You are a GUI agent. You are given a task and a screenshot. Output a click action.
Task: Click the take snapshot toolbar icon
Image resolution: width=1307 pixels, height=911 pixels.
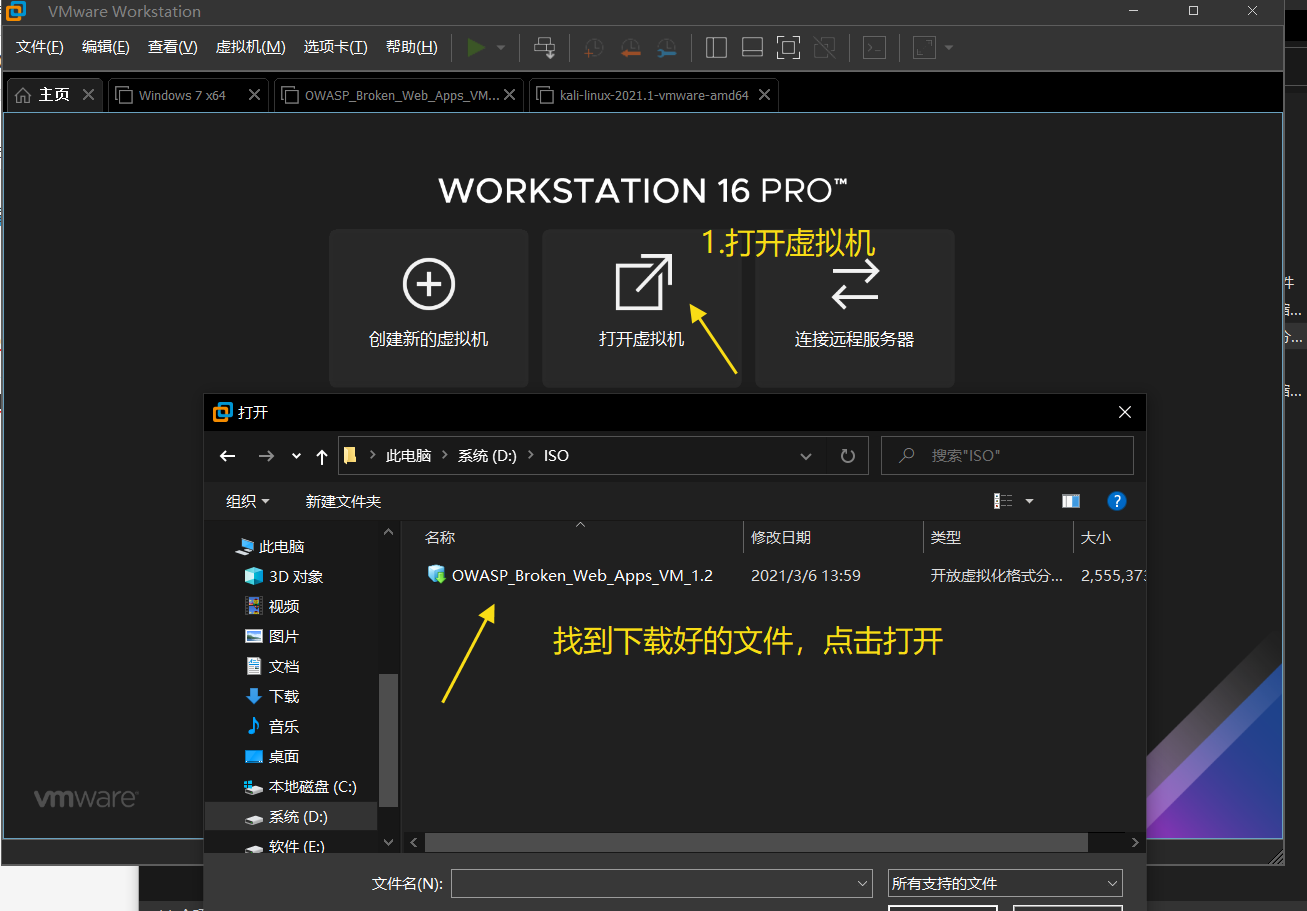[594, 47]
